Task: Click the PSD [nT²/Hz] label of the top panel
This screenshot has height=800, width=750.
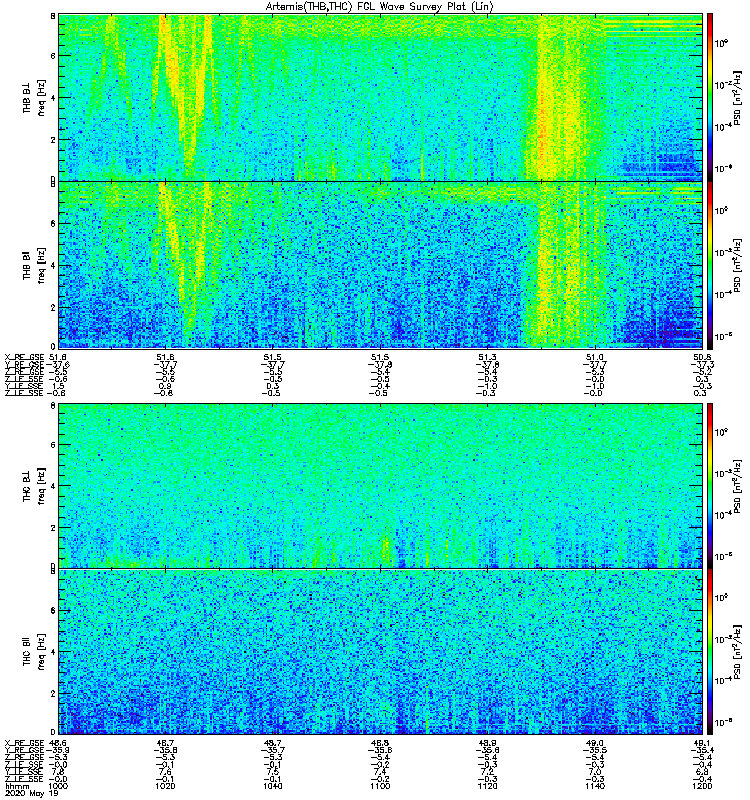Action: pyautogui.click(x=737, y=97)
